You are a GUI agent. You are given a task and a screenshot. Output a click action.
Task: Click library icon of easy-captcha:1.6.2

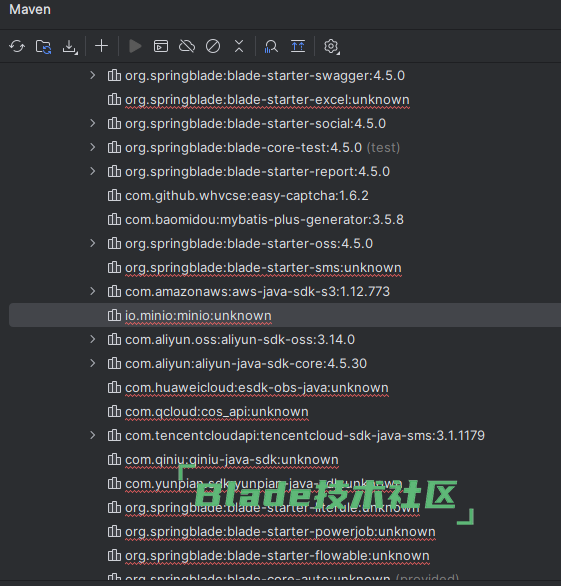114,195
